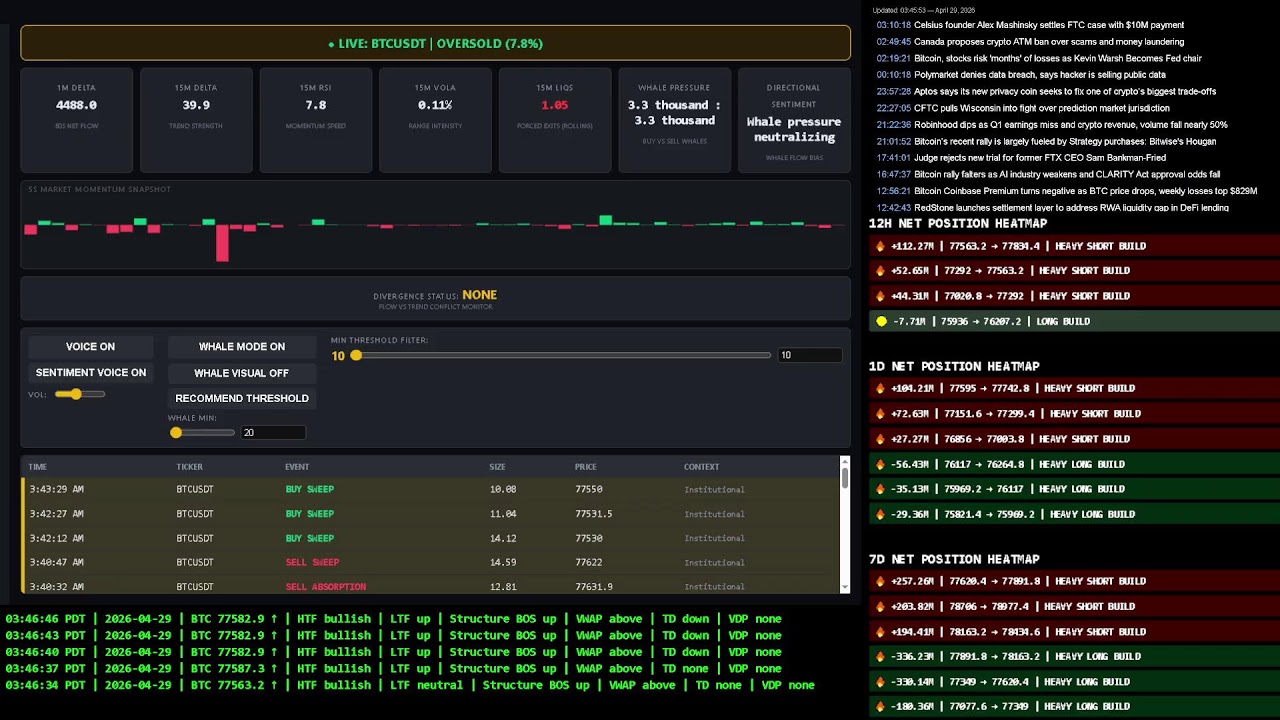Viewport: 1280px width, 720px height.
Task: Open Judge rejects new trial FTX headline
Action: [x=1040, y=158]
